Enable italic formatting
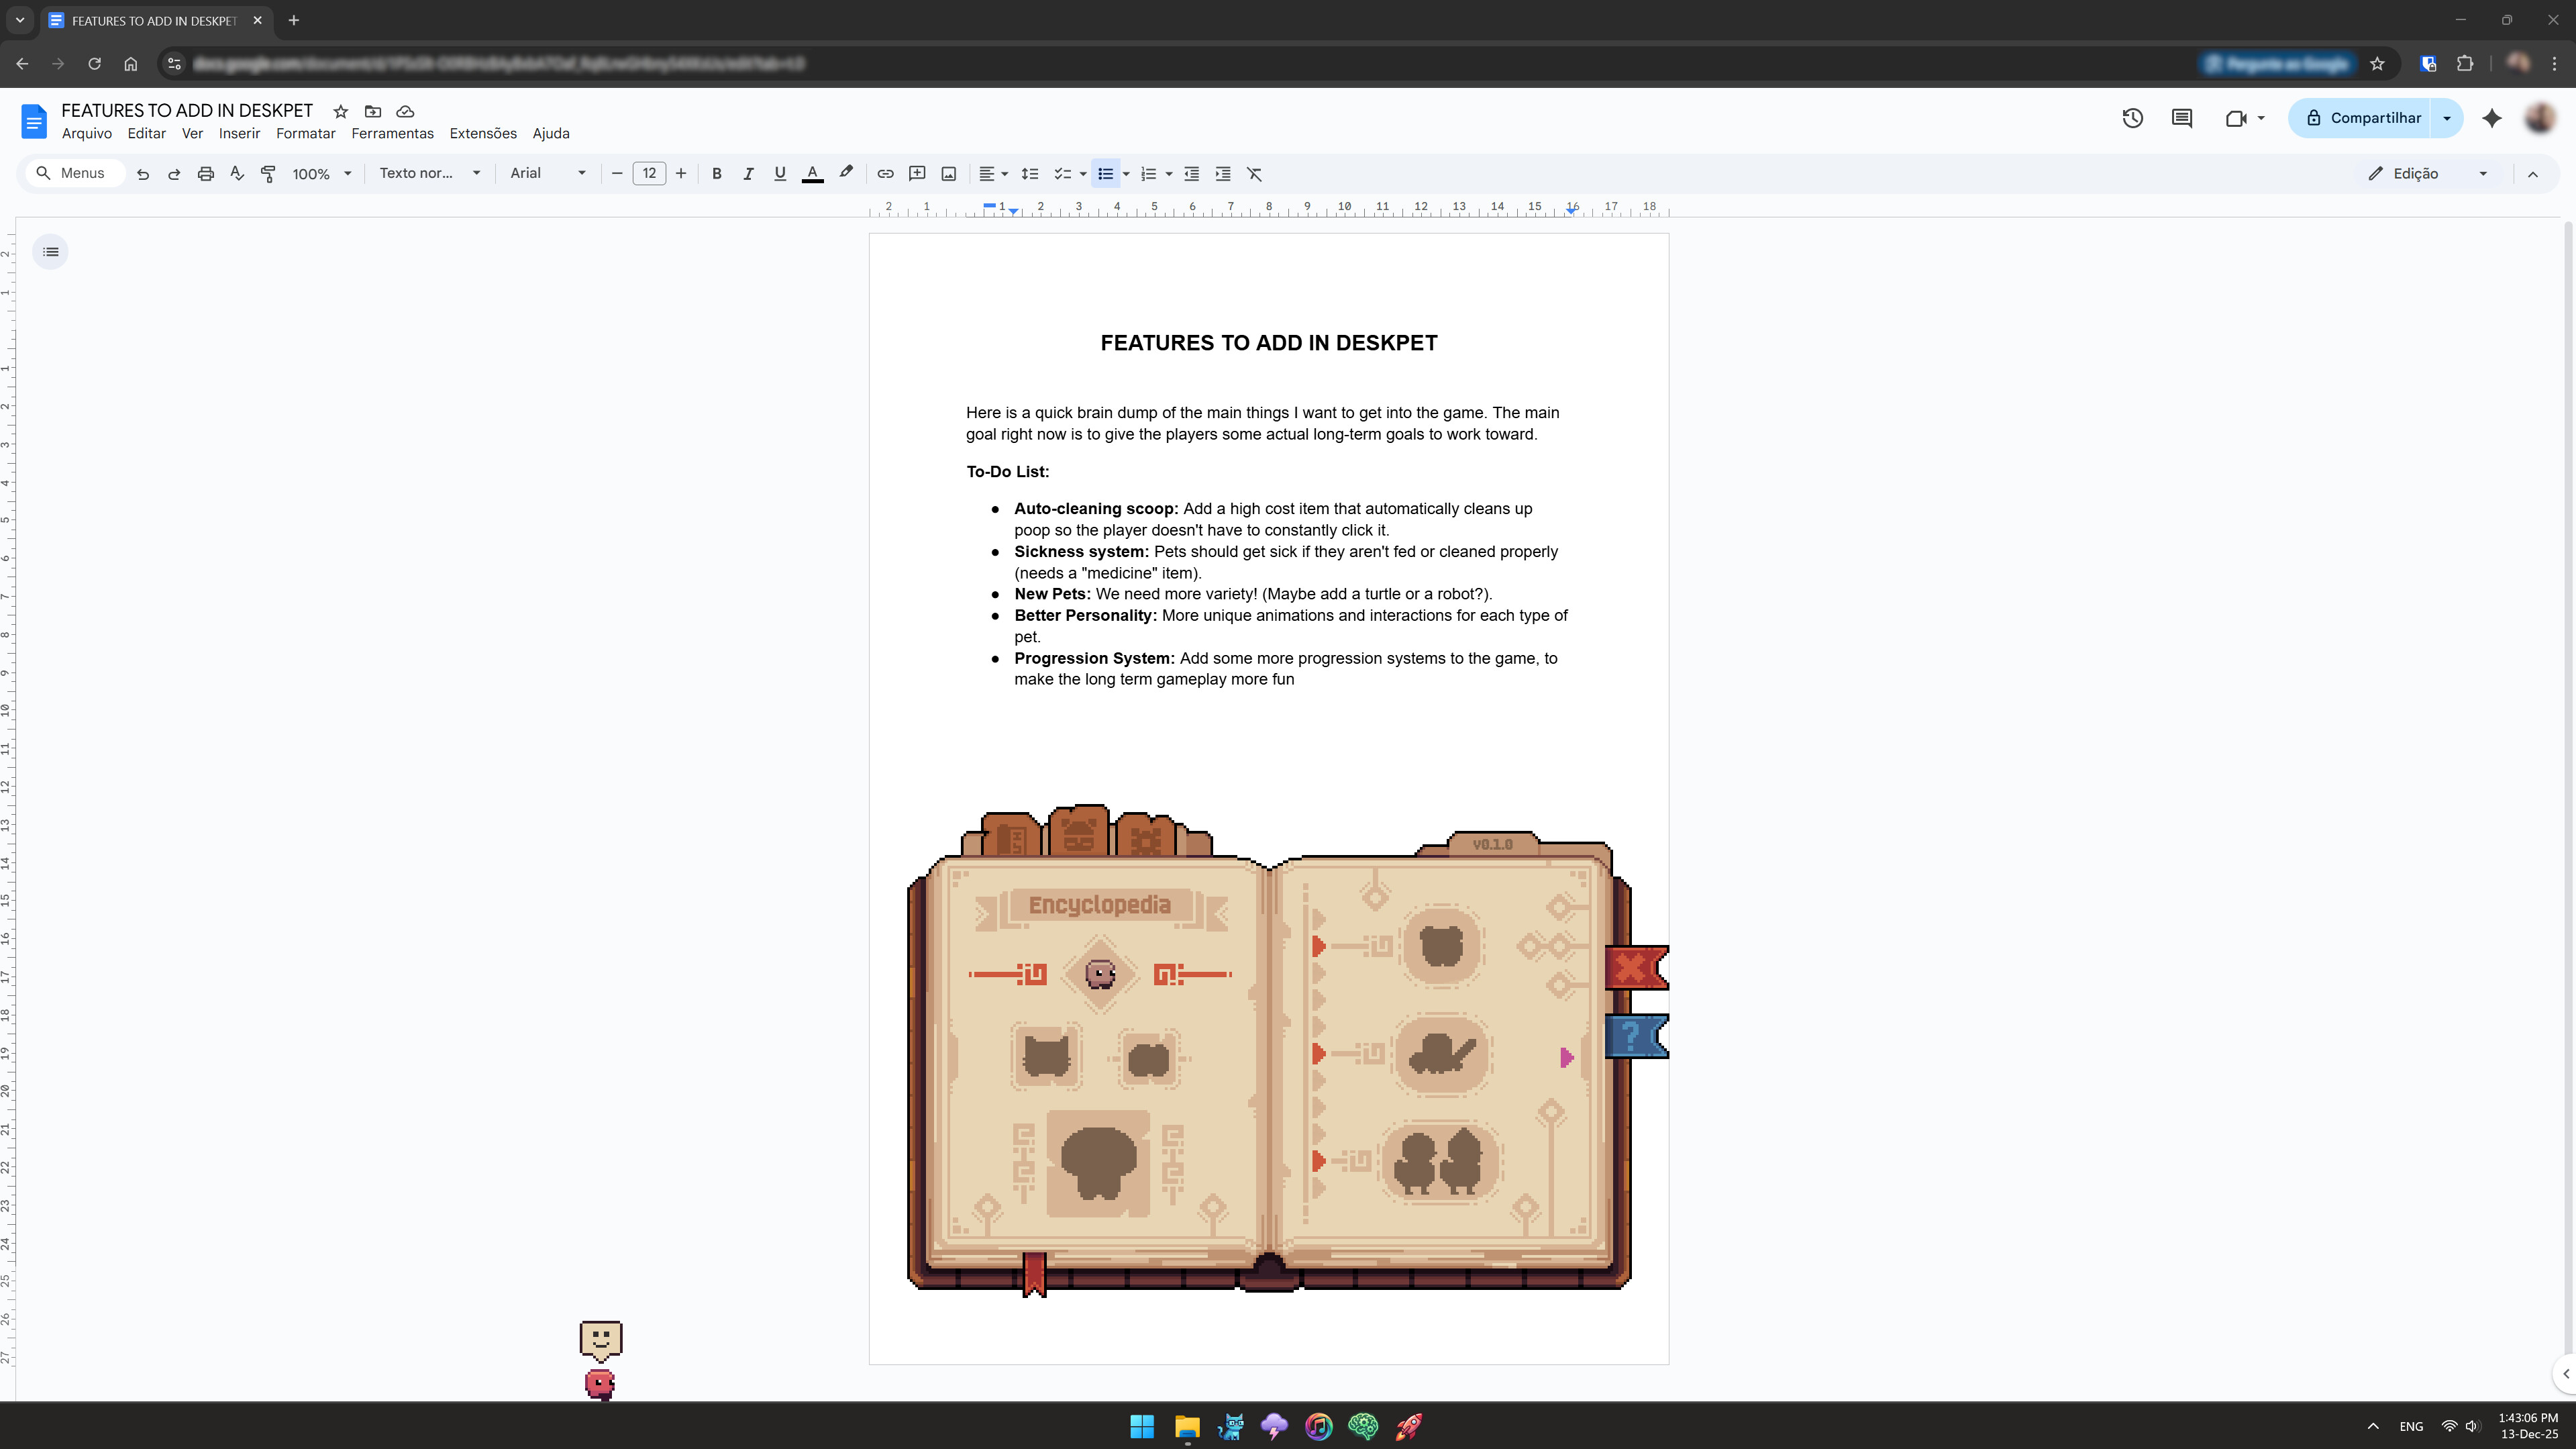This screenshot has height=1449, width=2576. (748, 173)
